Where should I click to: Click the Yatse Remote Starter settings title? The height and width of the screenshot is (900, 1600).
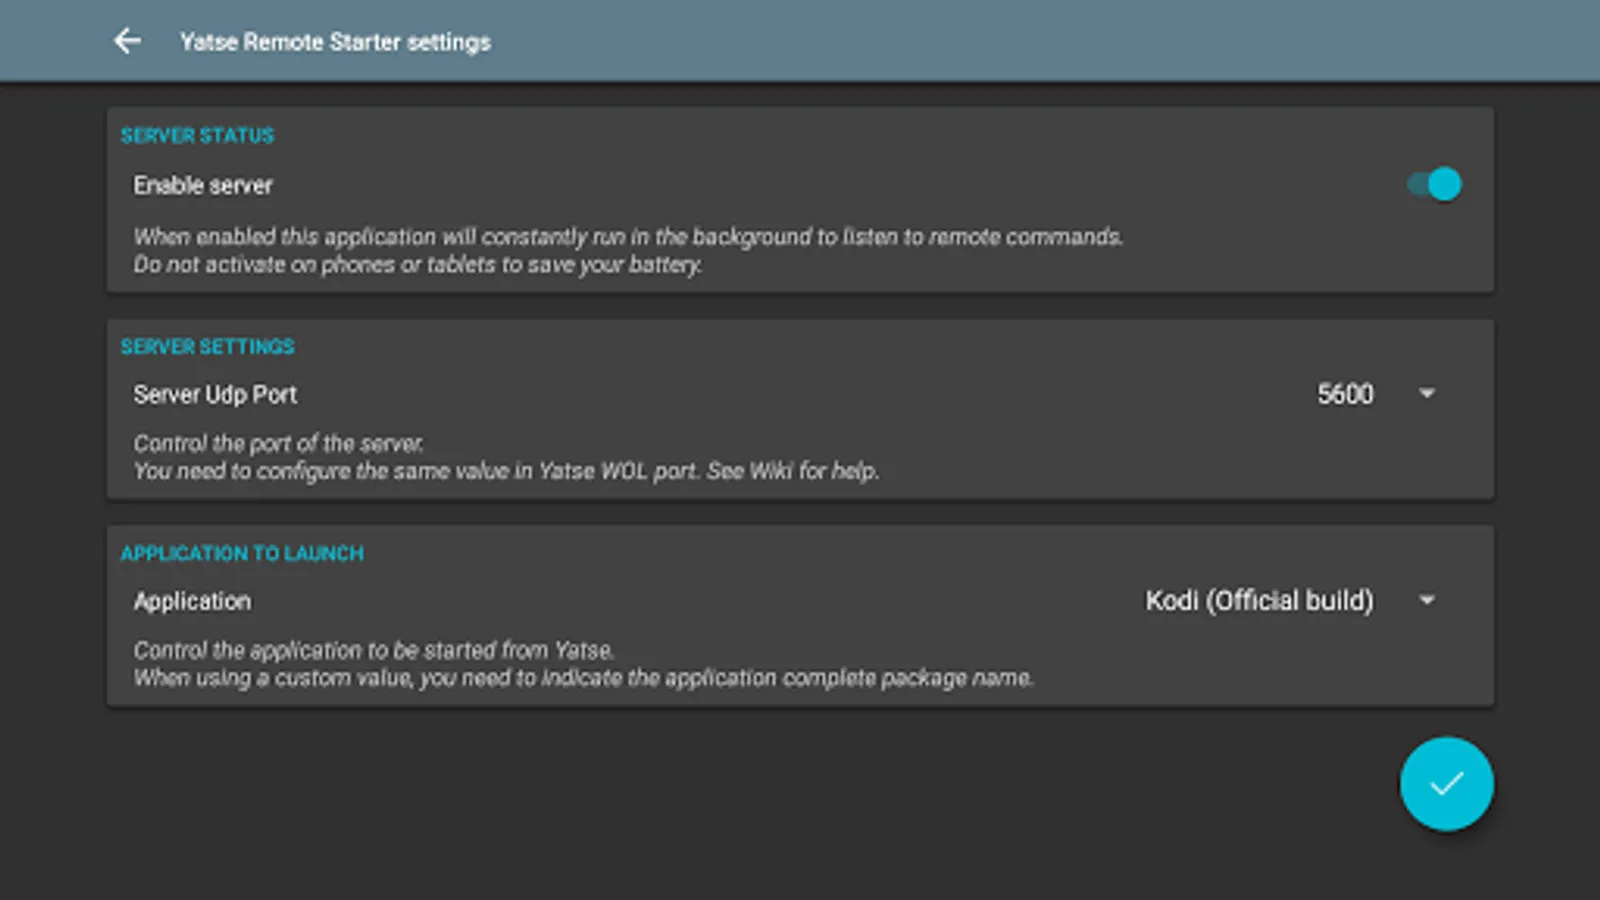(335, 42)
